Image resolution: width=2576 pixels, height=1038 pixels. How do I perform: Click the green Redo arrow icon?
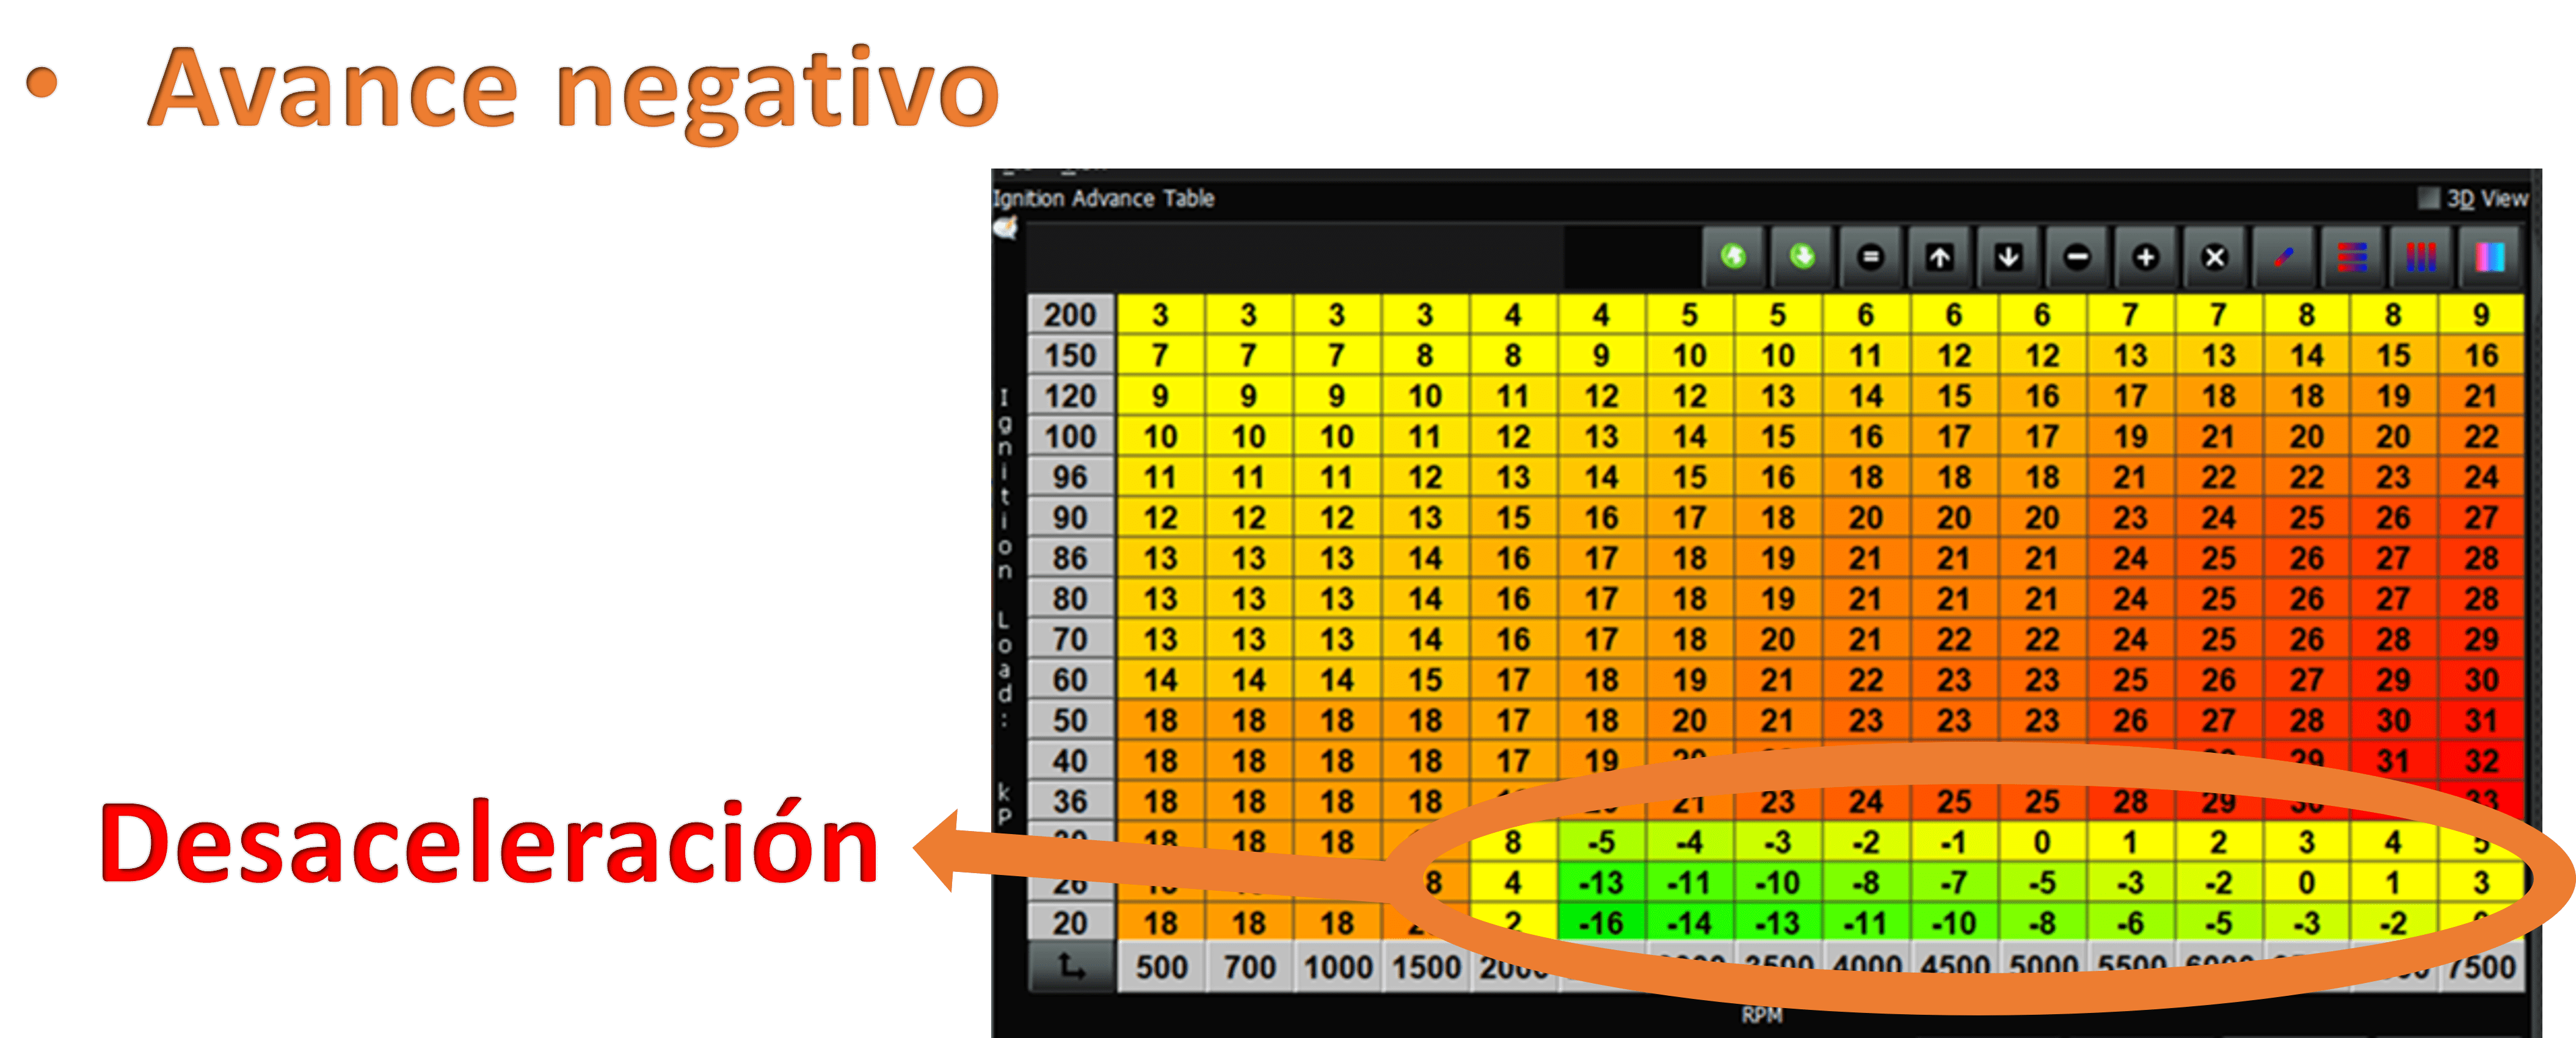tap(1802, 257)
